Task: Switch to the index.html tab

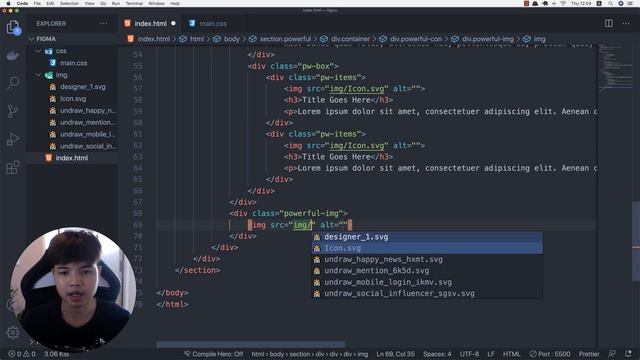Action: point(150,23)
